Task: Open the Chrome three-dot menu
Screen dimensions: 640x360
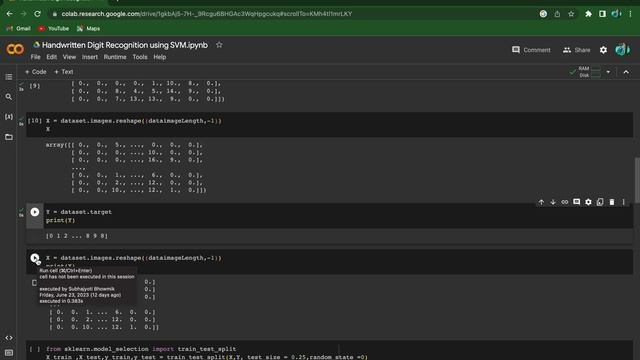Action: tap(630, 14)
